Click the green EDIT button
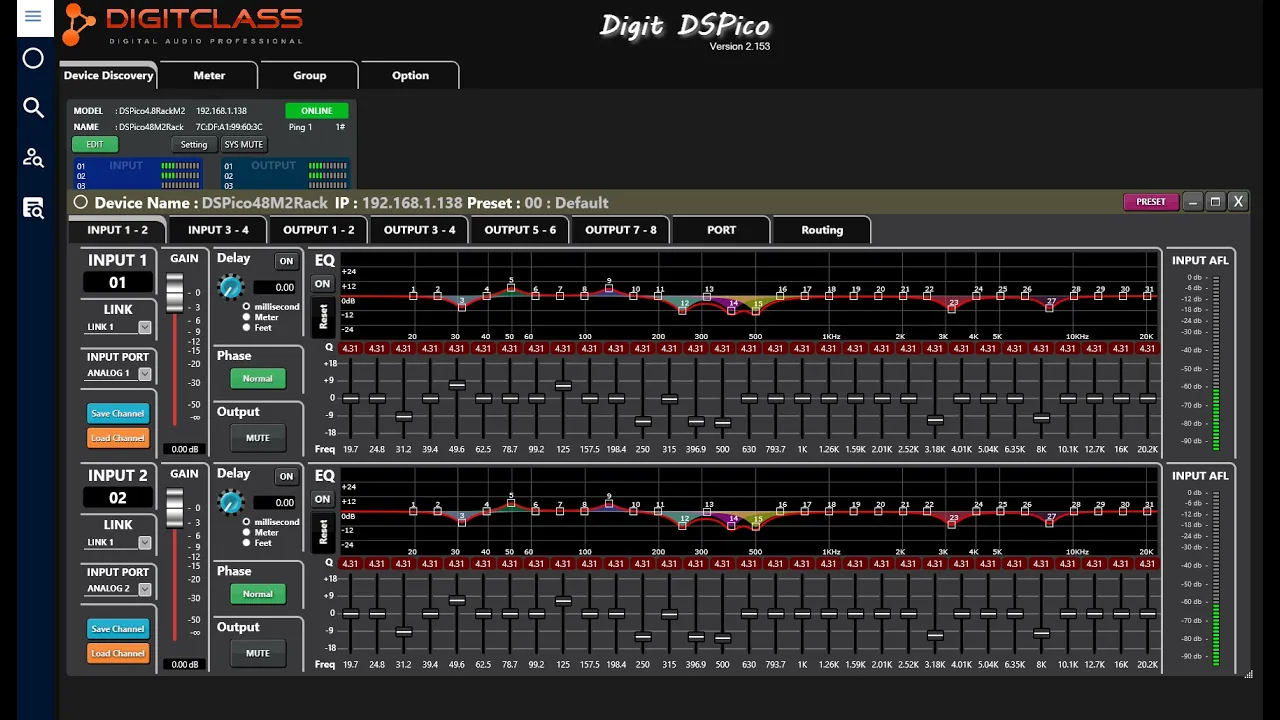Screen dimensions: 1280x720 (95, 145)
